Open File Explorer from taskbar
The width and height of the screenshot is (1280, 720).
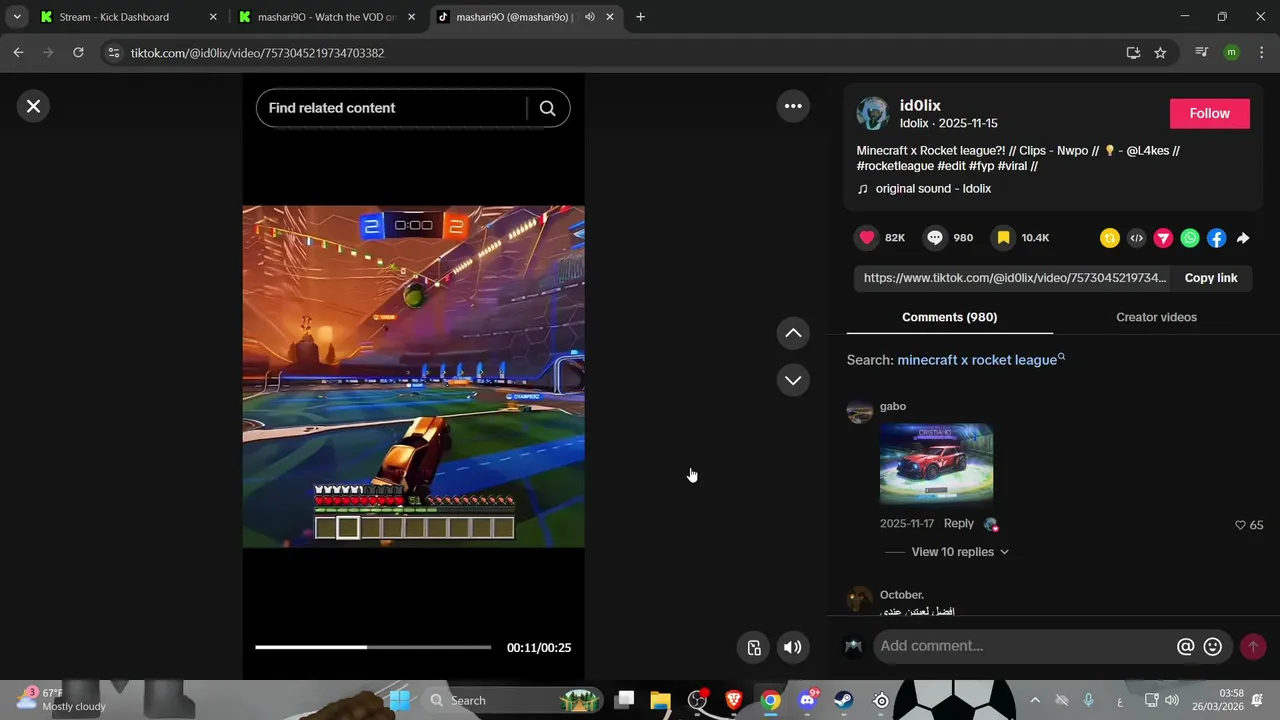[x=660, y=700]
